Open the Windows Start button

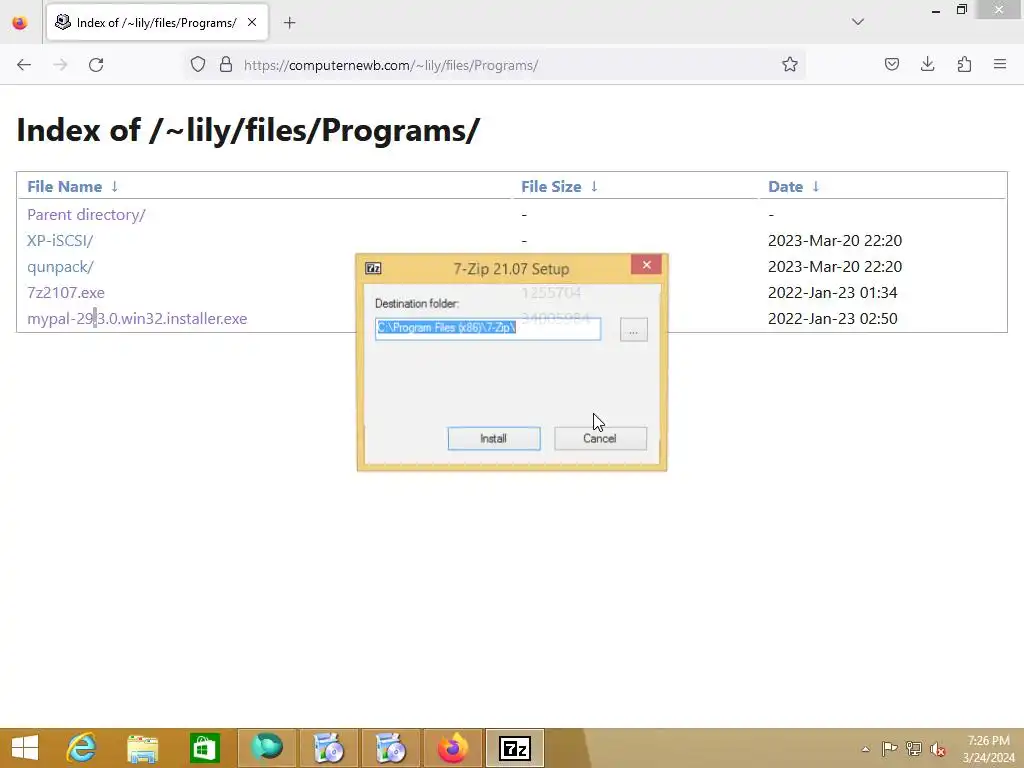tap(25, 748)
